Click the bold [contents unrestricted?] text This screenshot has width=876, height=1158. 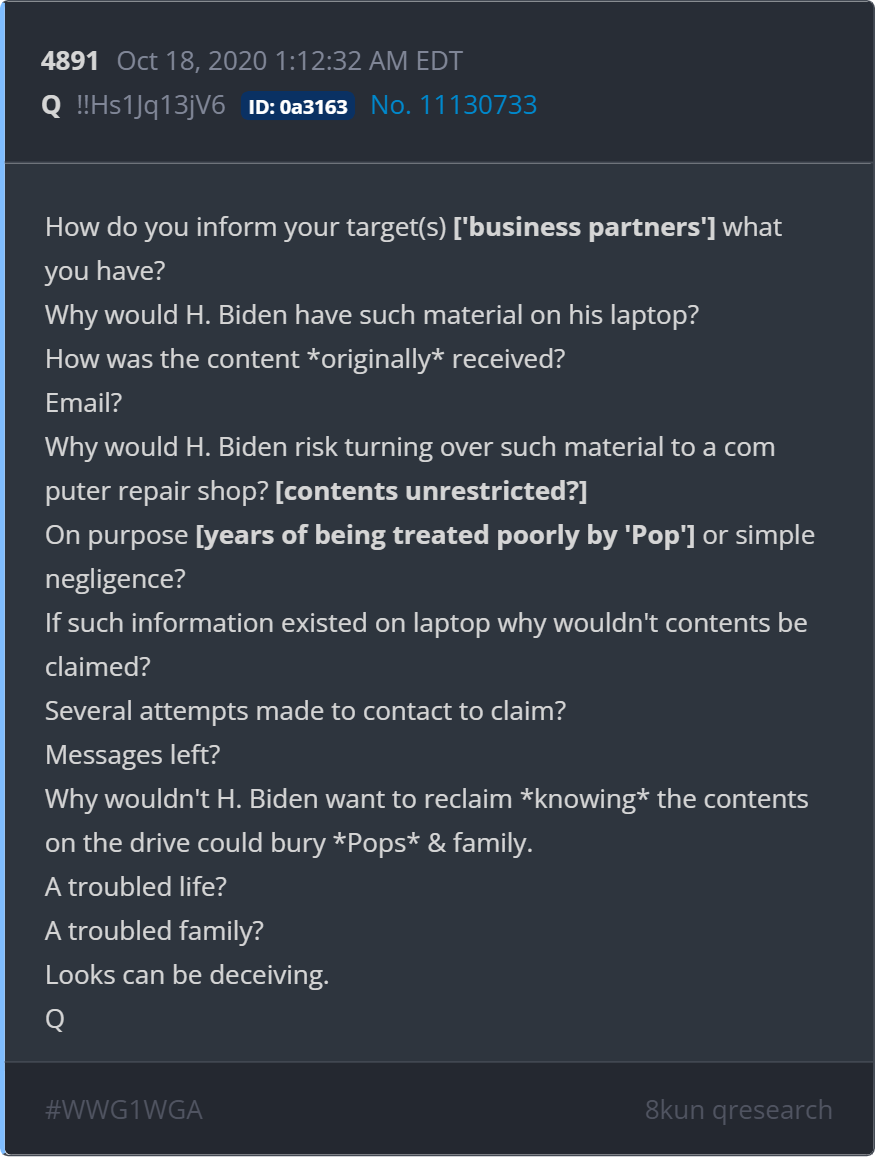[x=431, y=491]
